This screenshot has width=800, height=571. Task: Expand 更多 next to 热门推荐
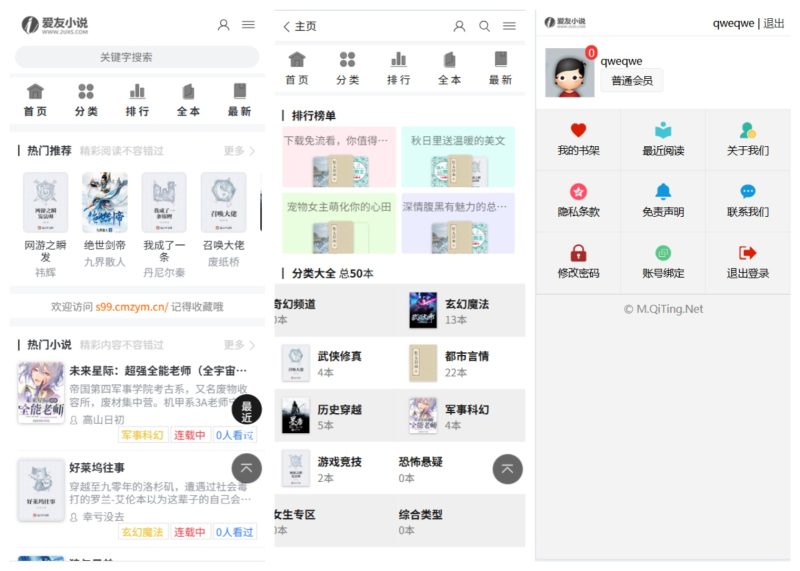pyautogui.click(x=239, y=151)
